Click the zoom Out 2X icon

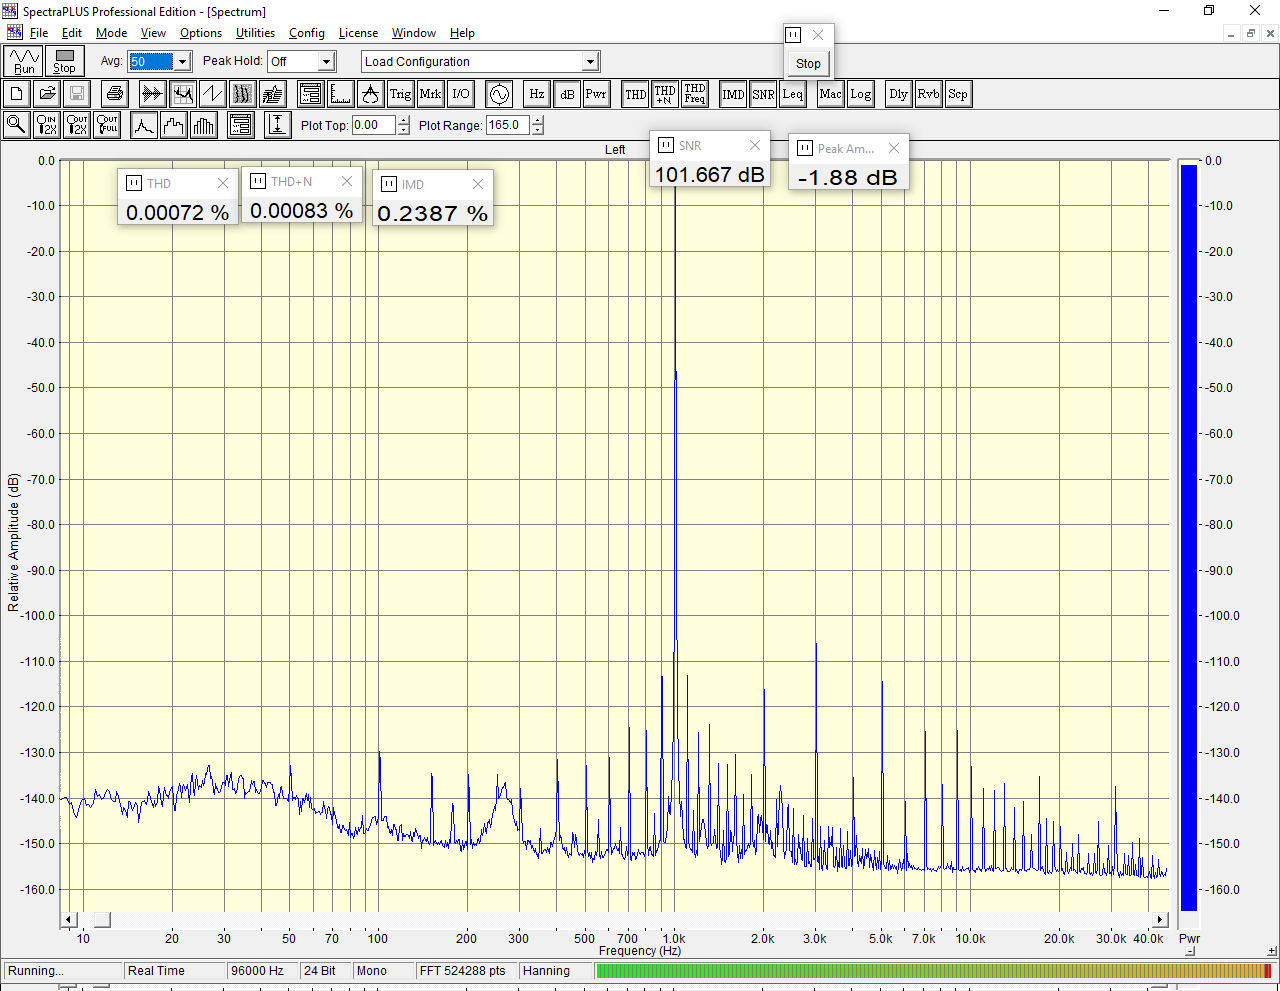click(77, 125)
